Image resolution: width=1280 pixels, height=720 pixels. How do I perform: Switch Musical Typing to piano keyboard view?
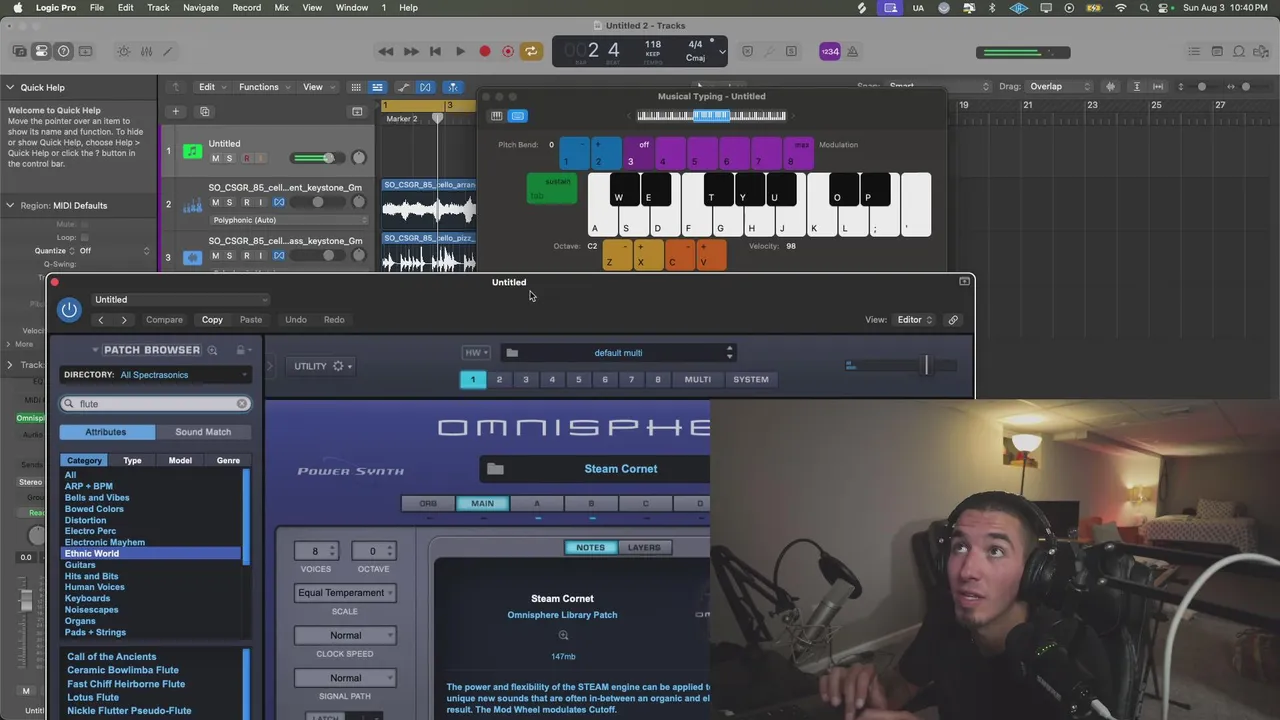[x=497, y=116]
